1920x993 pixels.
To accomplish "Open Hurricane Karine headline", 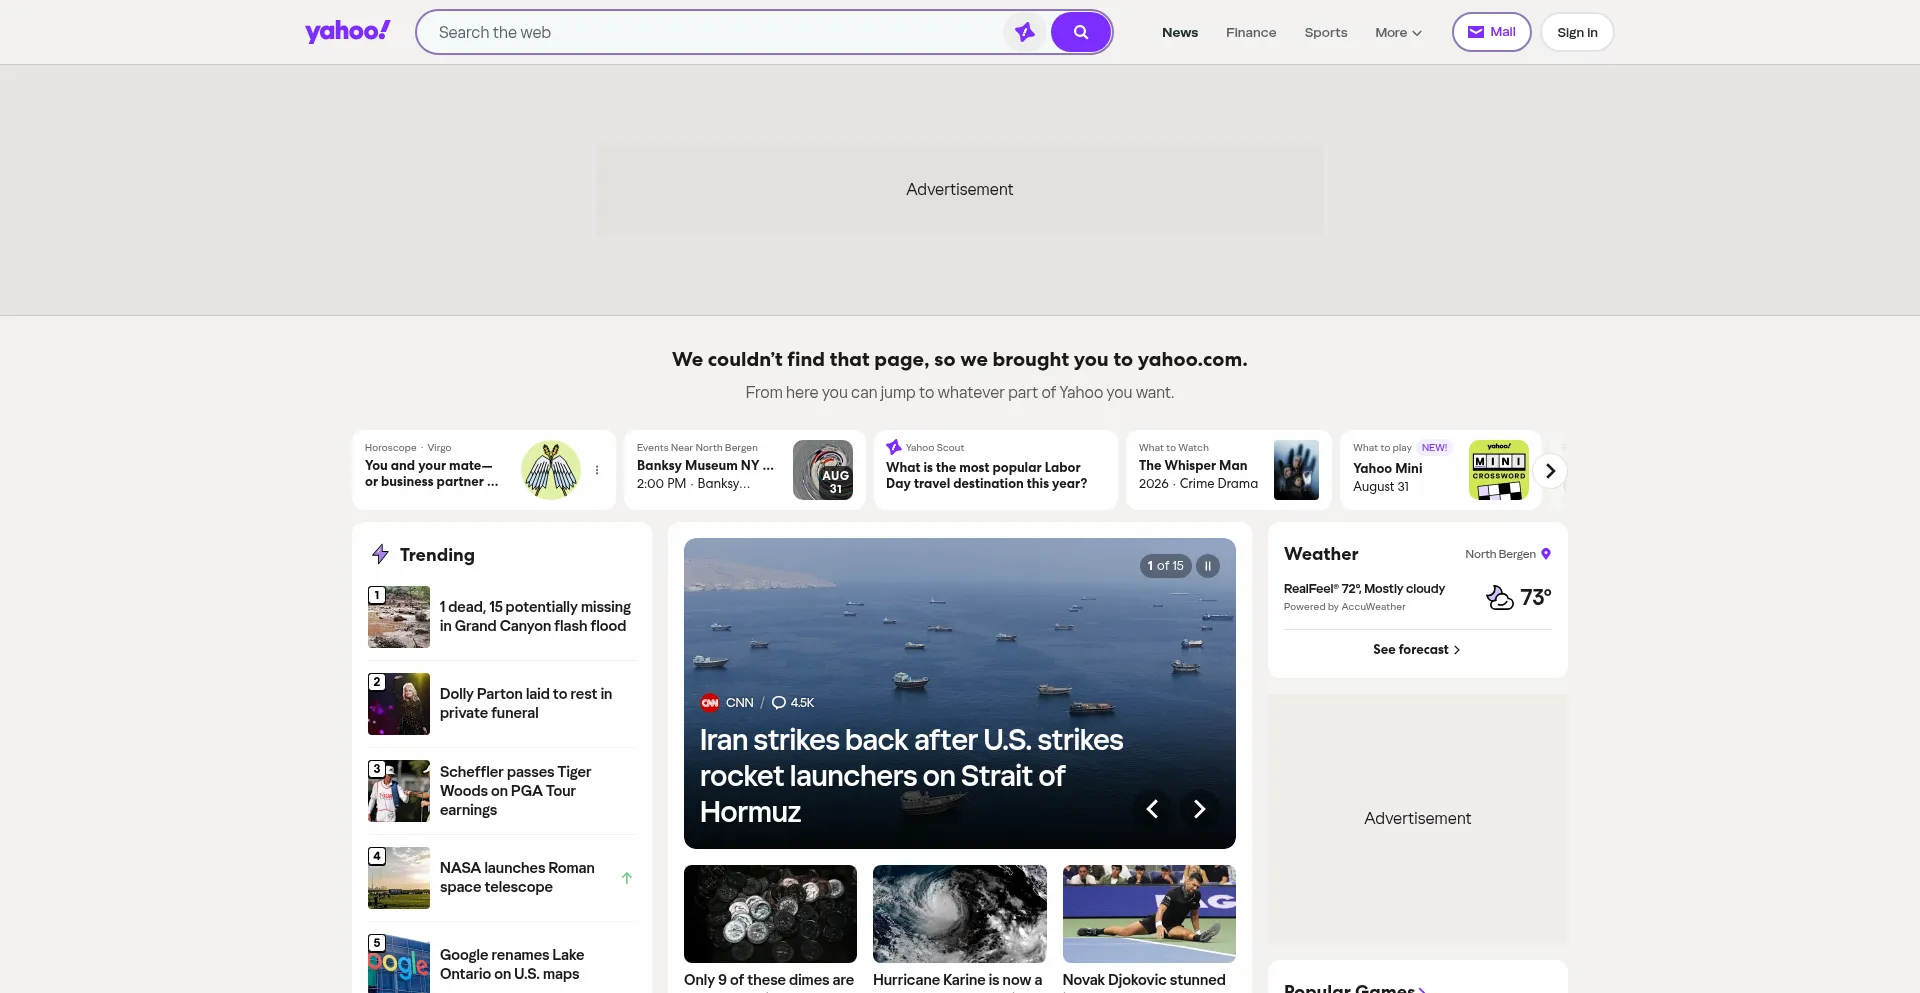I will coord(957,981).
